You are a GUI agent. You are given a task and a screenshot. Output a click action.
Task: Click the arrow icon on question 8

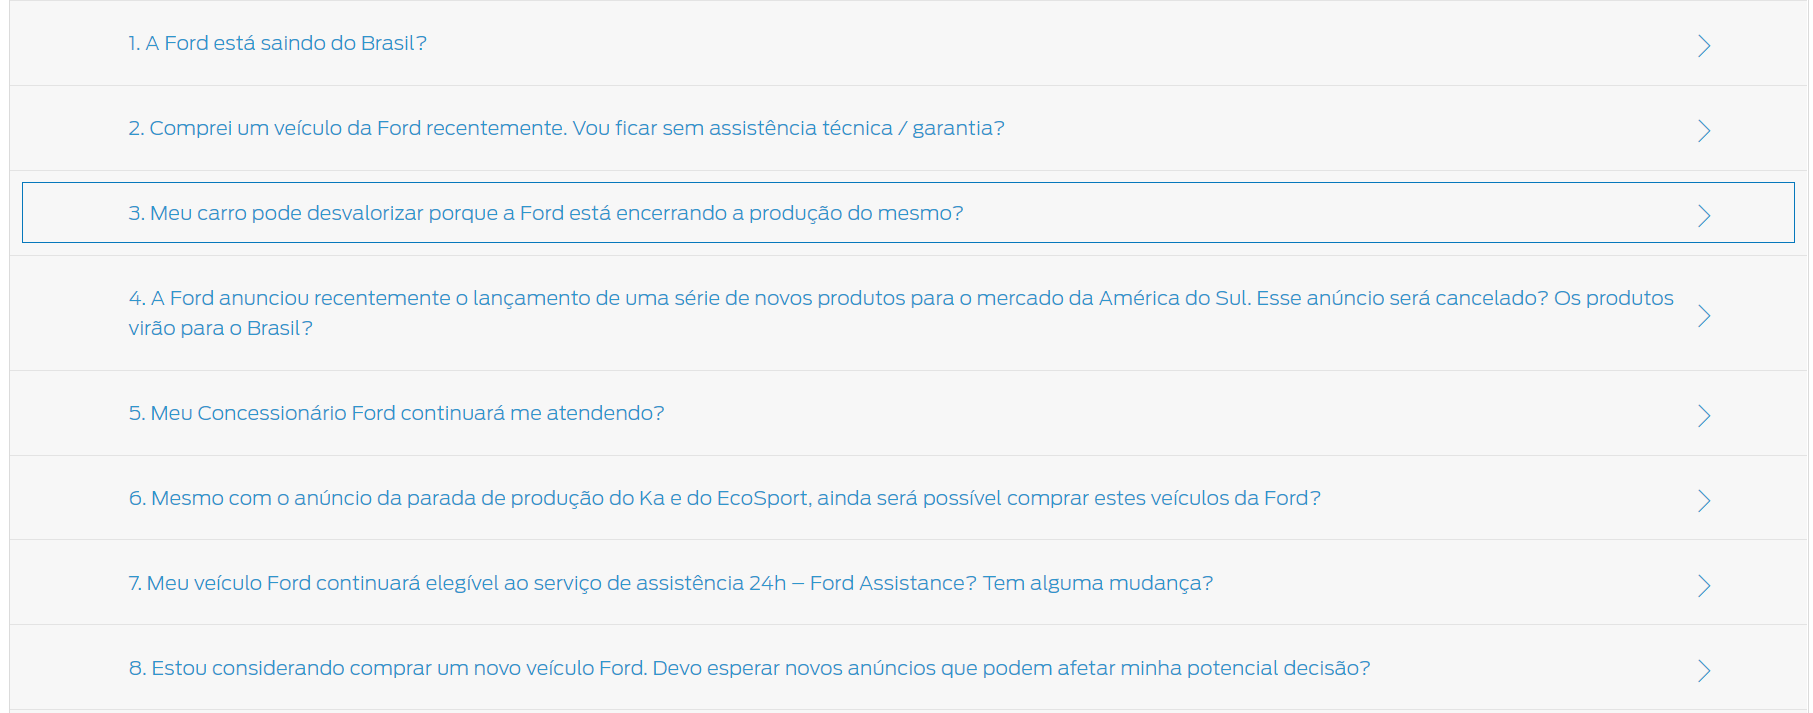click(1704, 670)
